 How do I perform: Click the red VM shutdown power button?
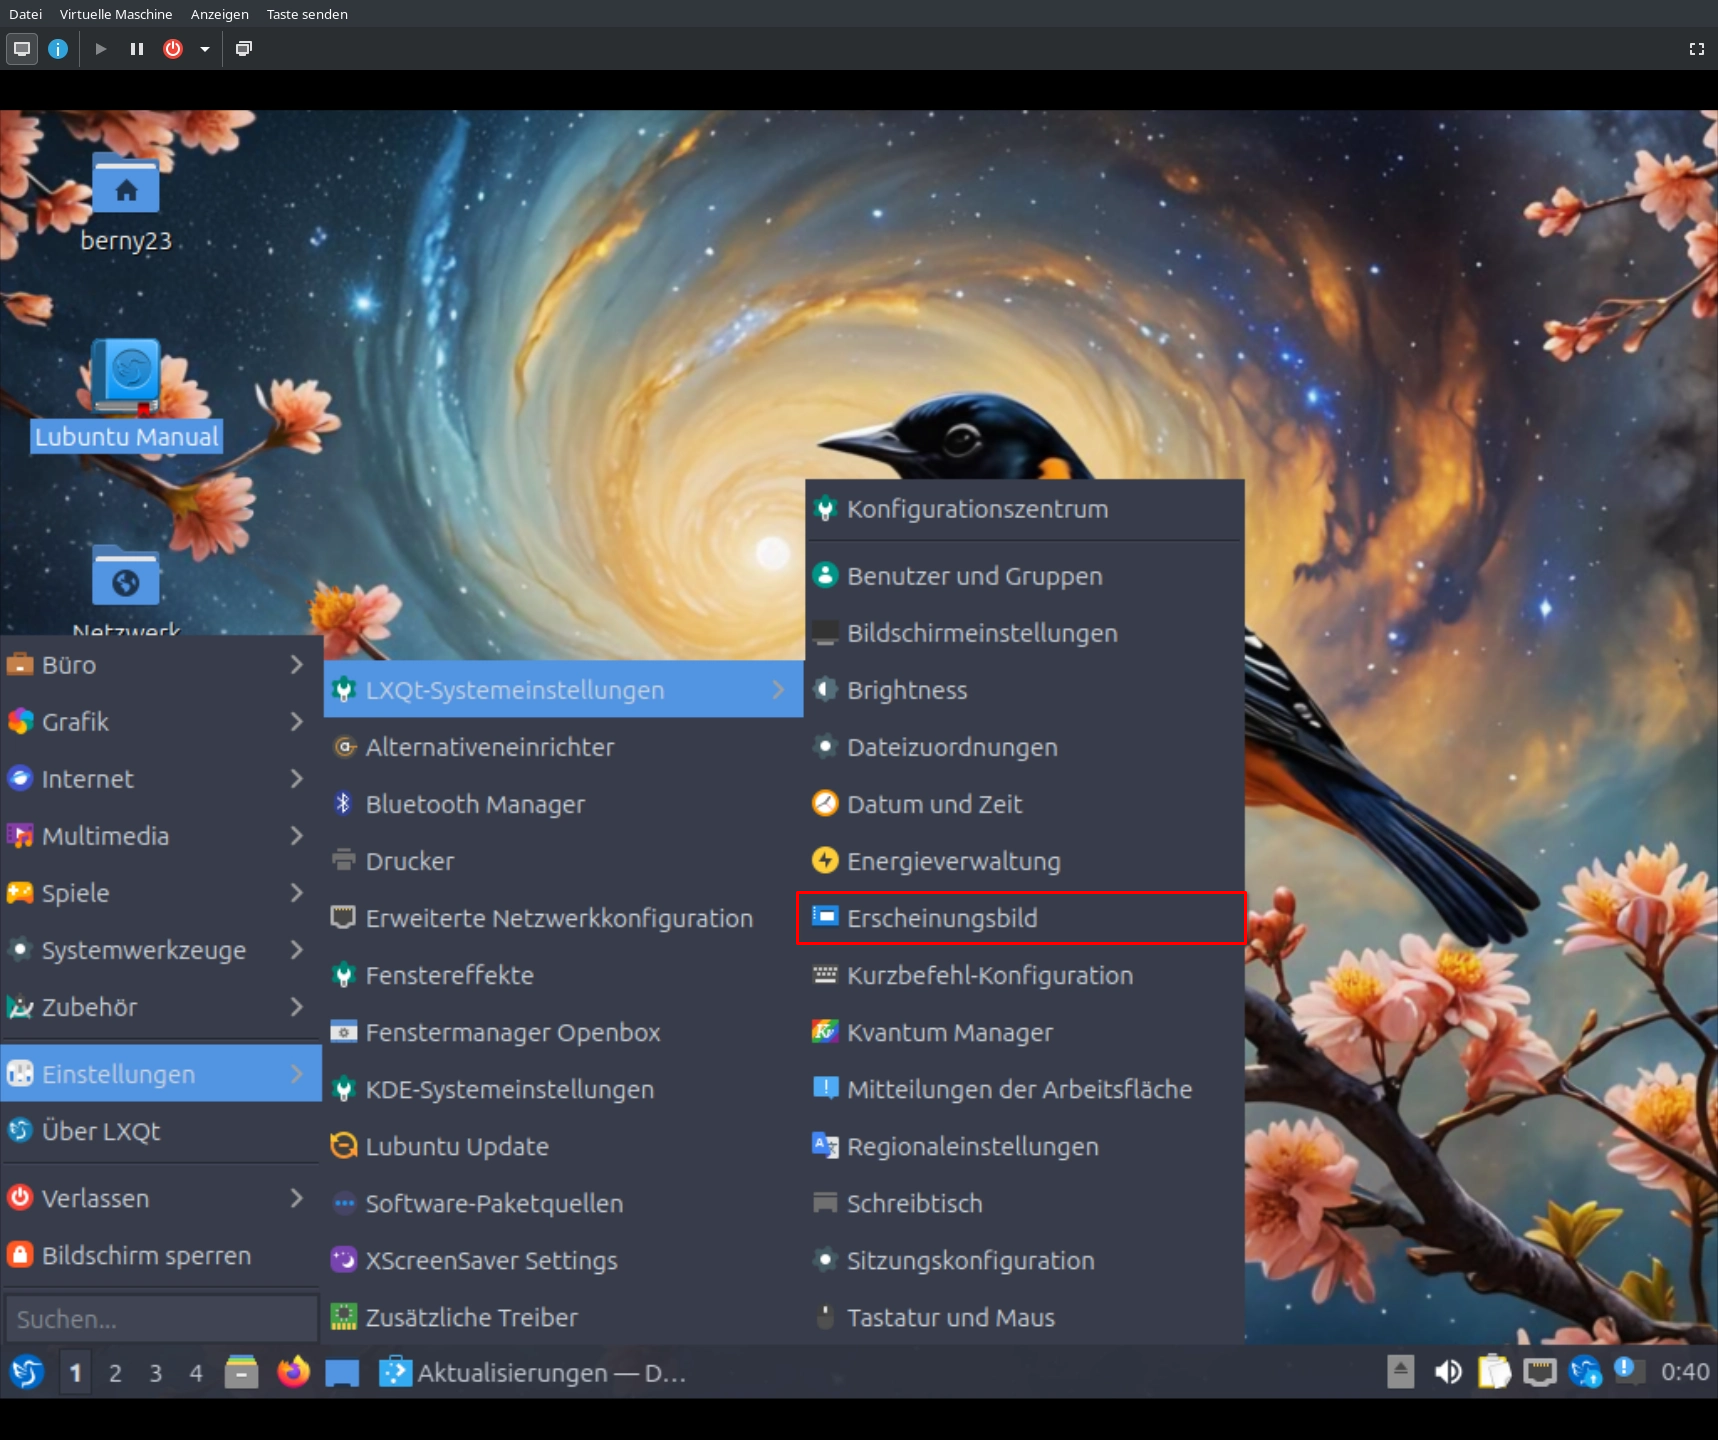click(x=173, y=49)
